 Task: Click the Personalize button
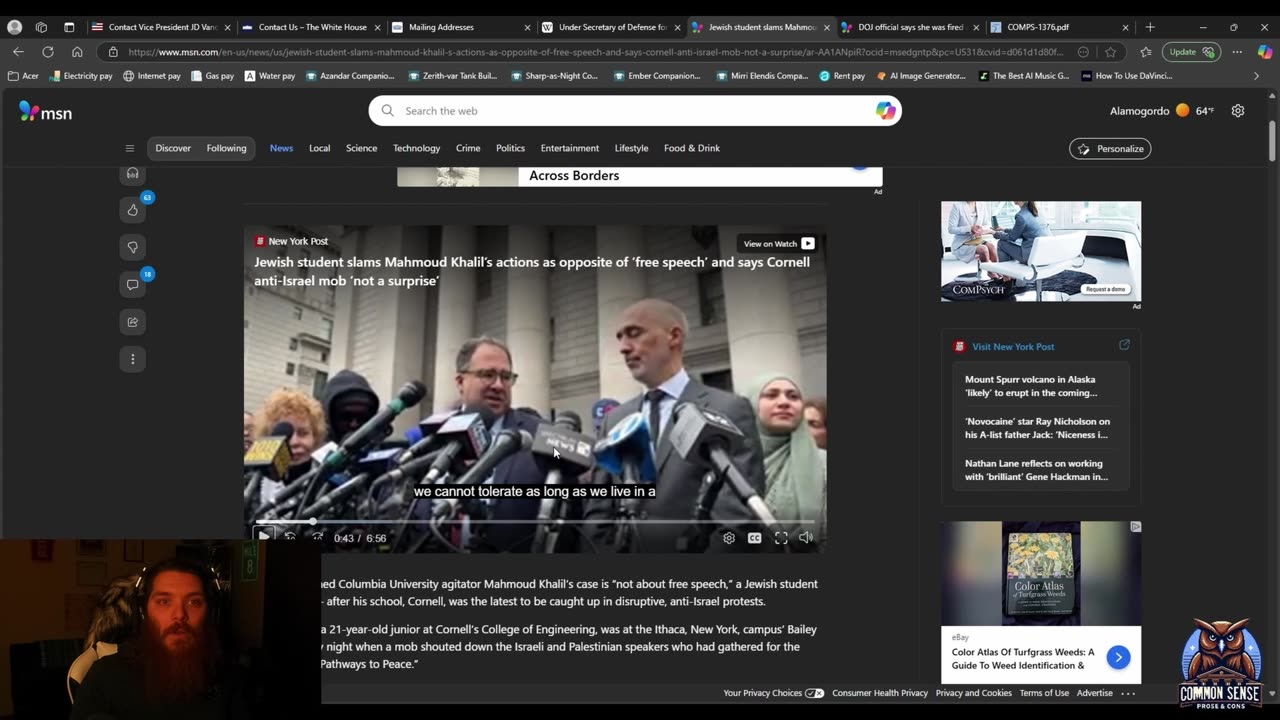pyautogui.click(x=1110, y=148)
